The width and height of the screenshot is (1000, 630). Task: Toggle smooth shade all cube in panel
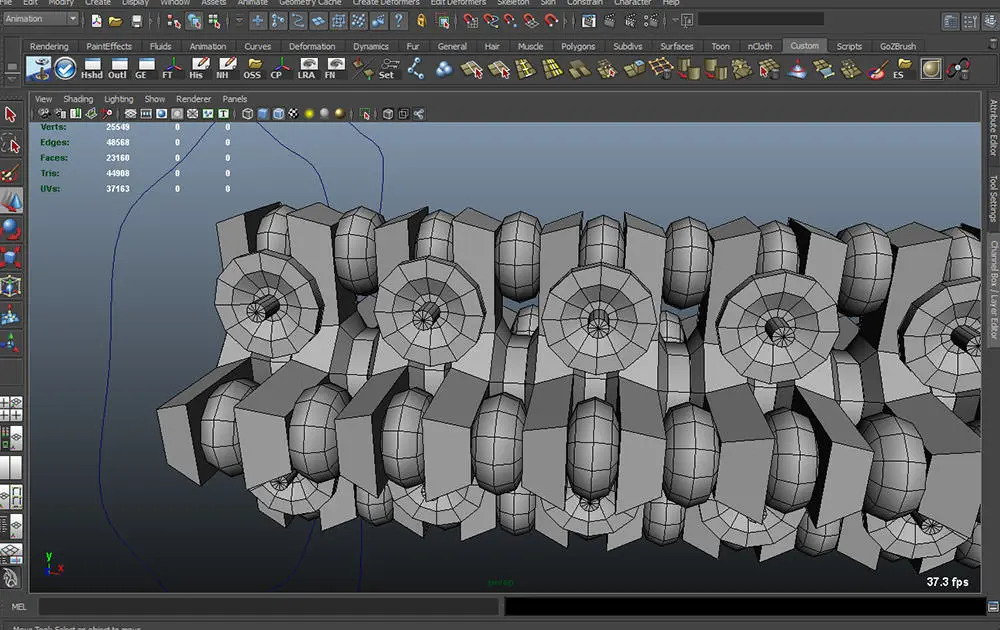[x=263, y=114]
